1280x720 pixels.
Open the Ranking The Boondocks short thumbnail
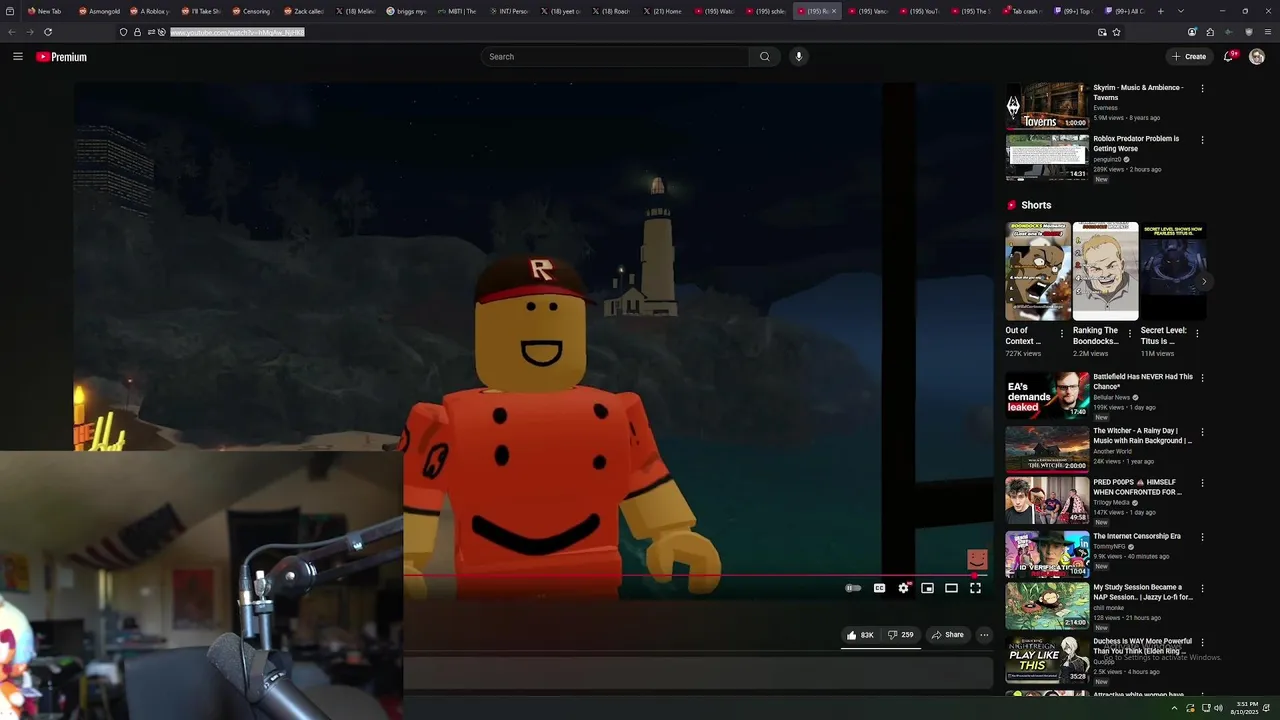pos(1105,271)
